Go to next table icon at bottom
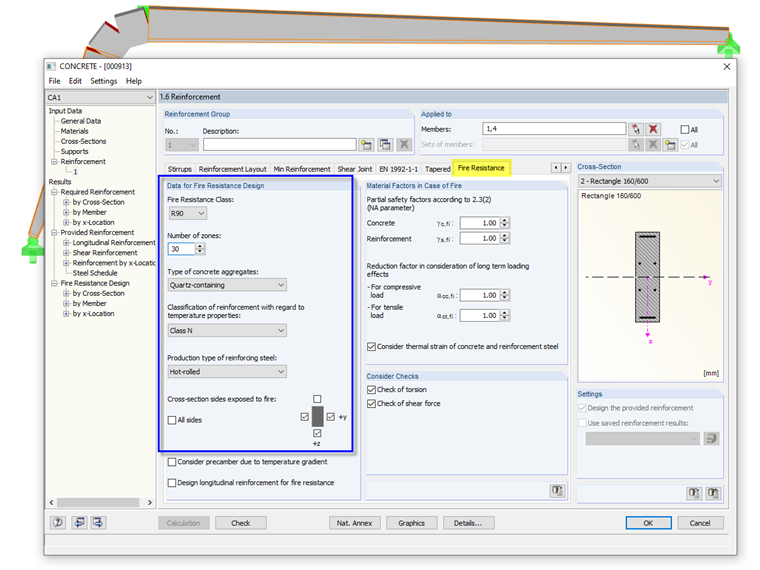 [98, 522]
